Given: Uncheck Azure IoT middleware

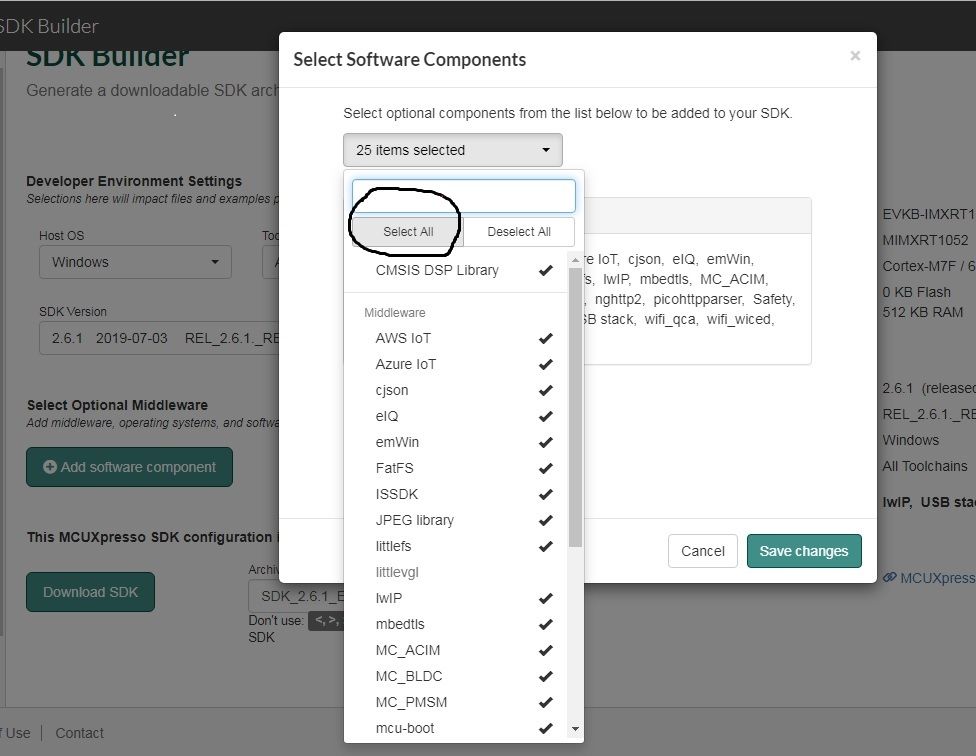Looking at the screenshot, I should click(x=456, y=364).
